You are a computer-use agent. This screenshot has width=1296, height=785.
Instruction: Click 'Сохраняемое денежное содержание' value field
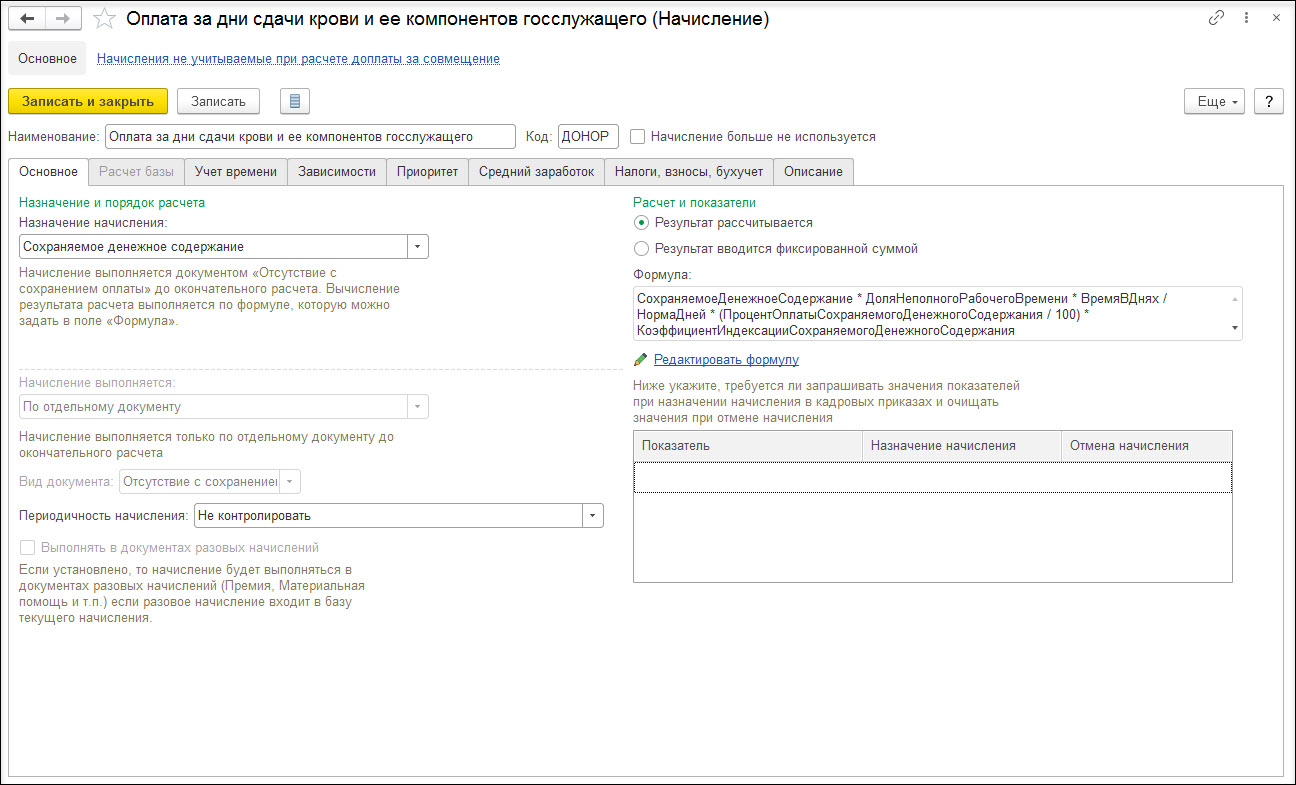click(x=213, y=246)
